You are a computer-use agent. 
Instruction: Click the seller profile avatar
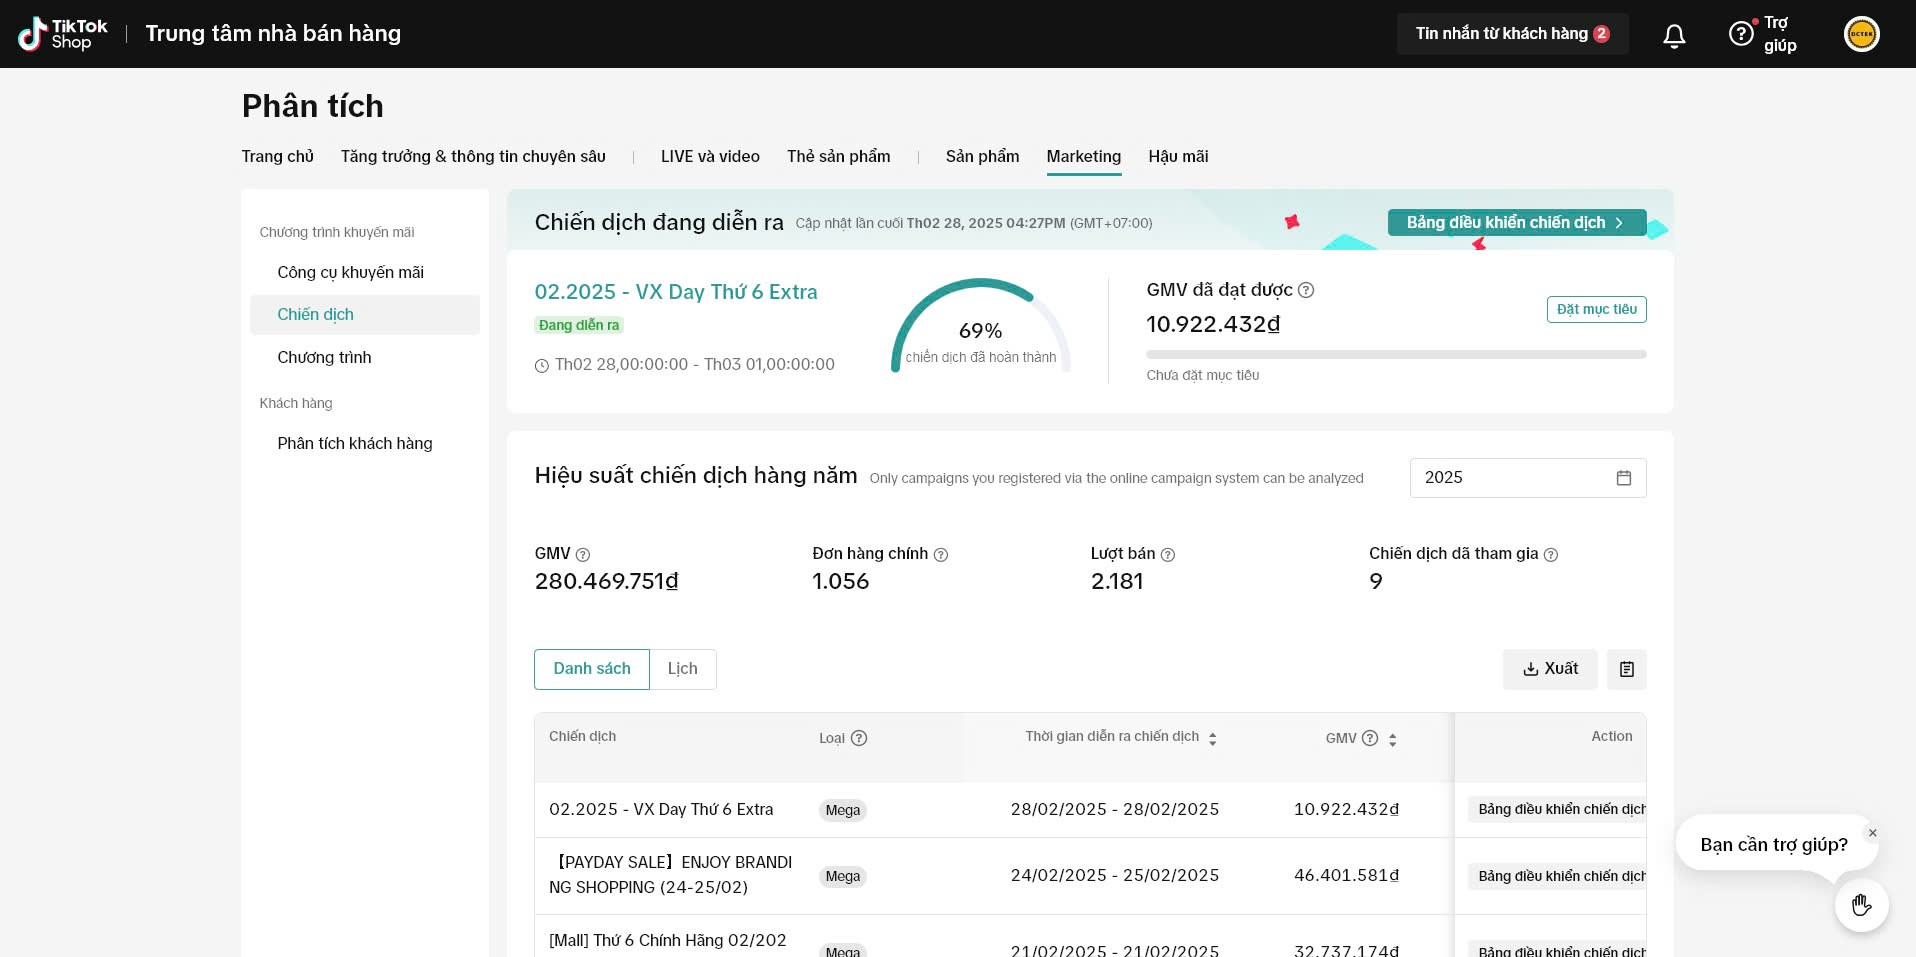[1861, 34]
